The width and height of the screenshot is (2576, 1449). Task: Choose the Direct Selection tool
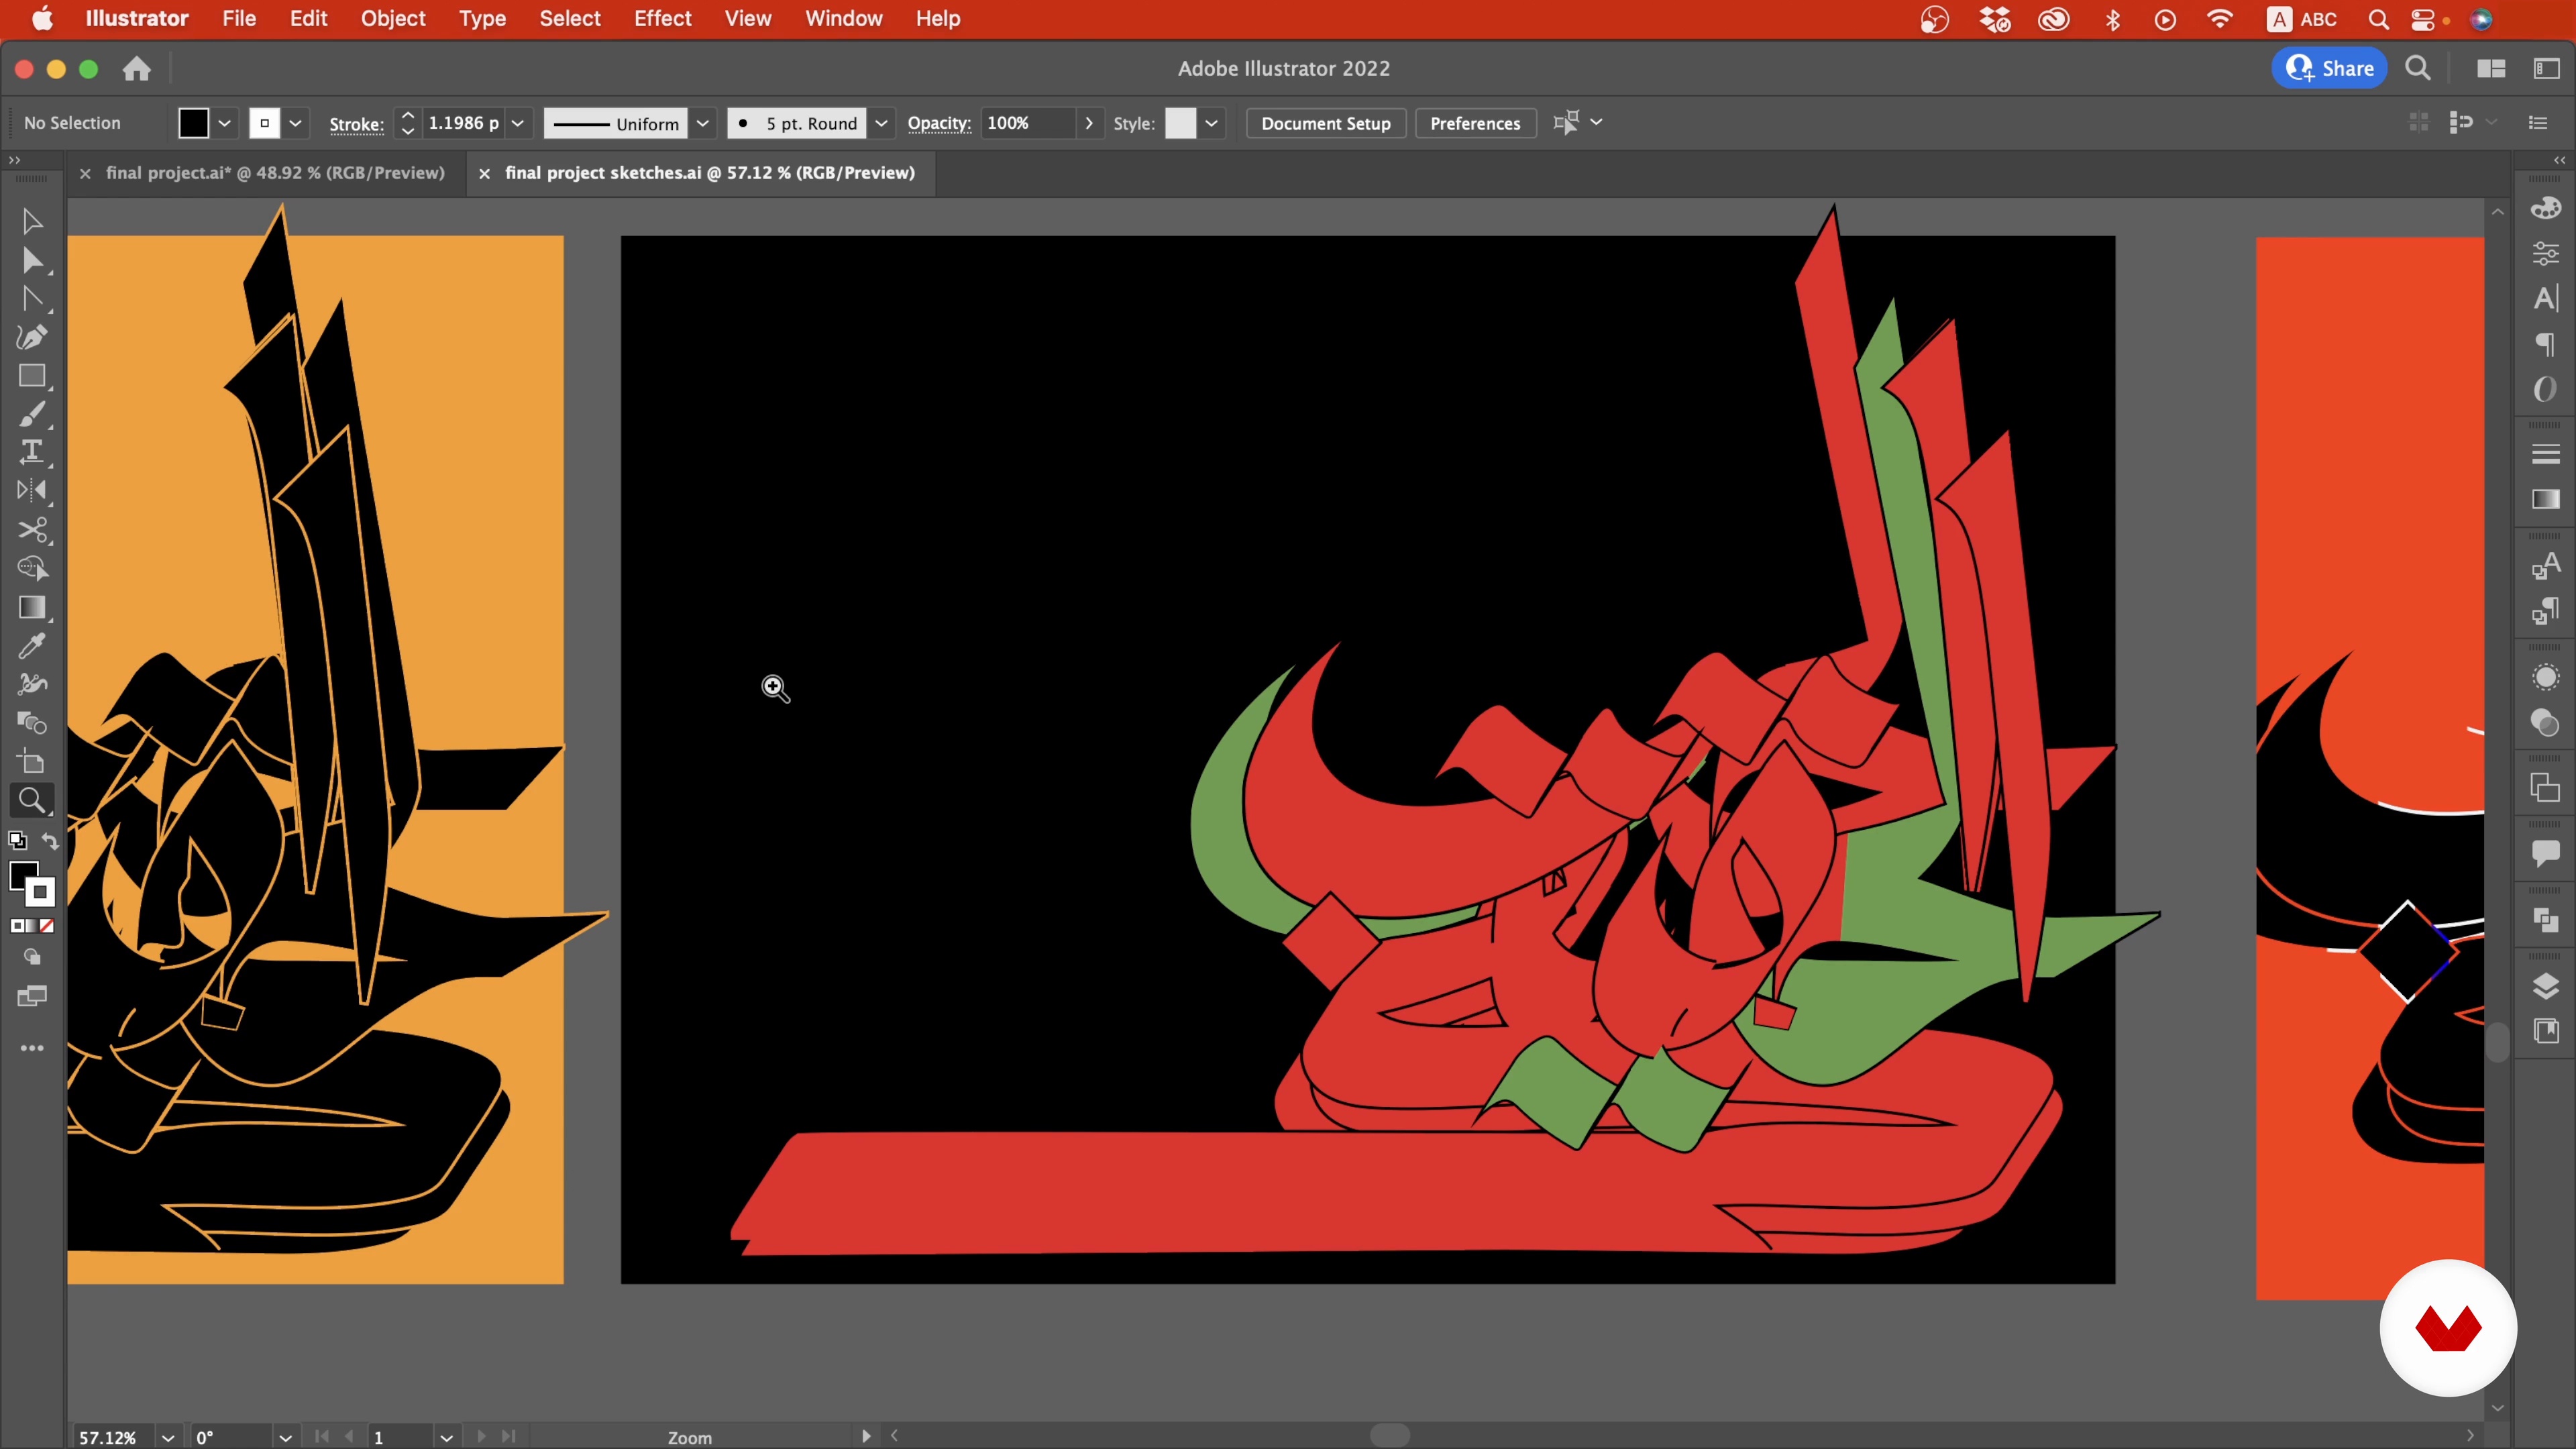pyautogui.click(x=31, y=260)
